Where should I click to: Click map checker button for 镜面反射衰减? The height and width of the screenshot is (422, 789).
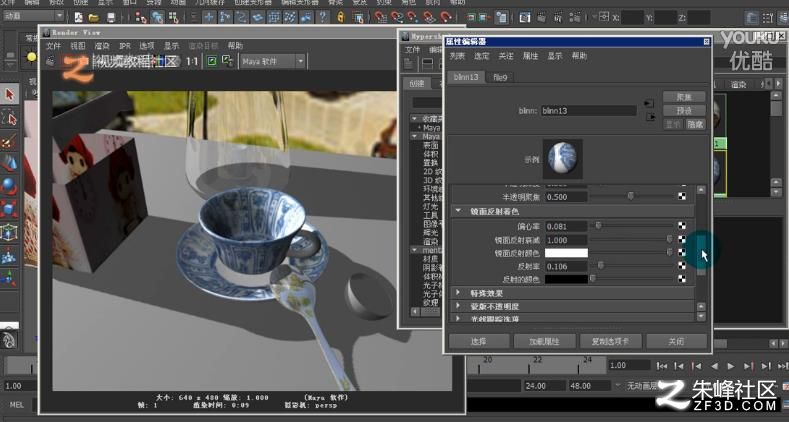coord(682,239)
